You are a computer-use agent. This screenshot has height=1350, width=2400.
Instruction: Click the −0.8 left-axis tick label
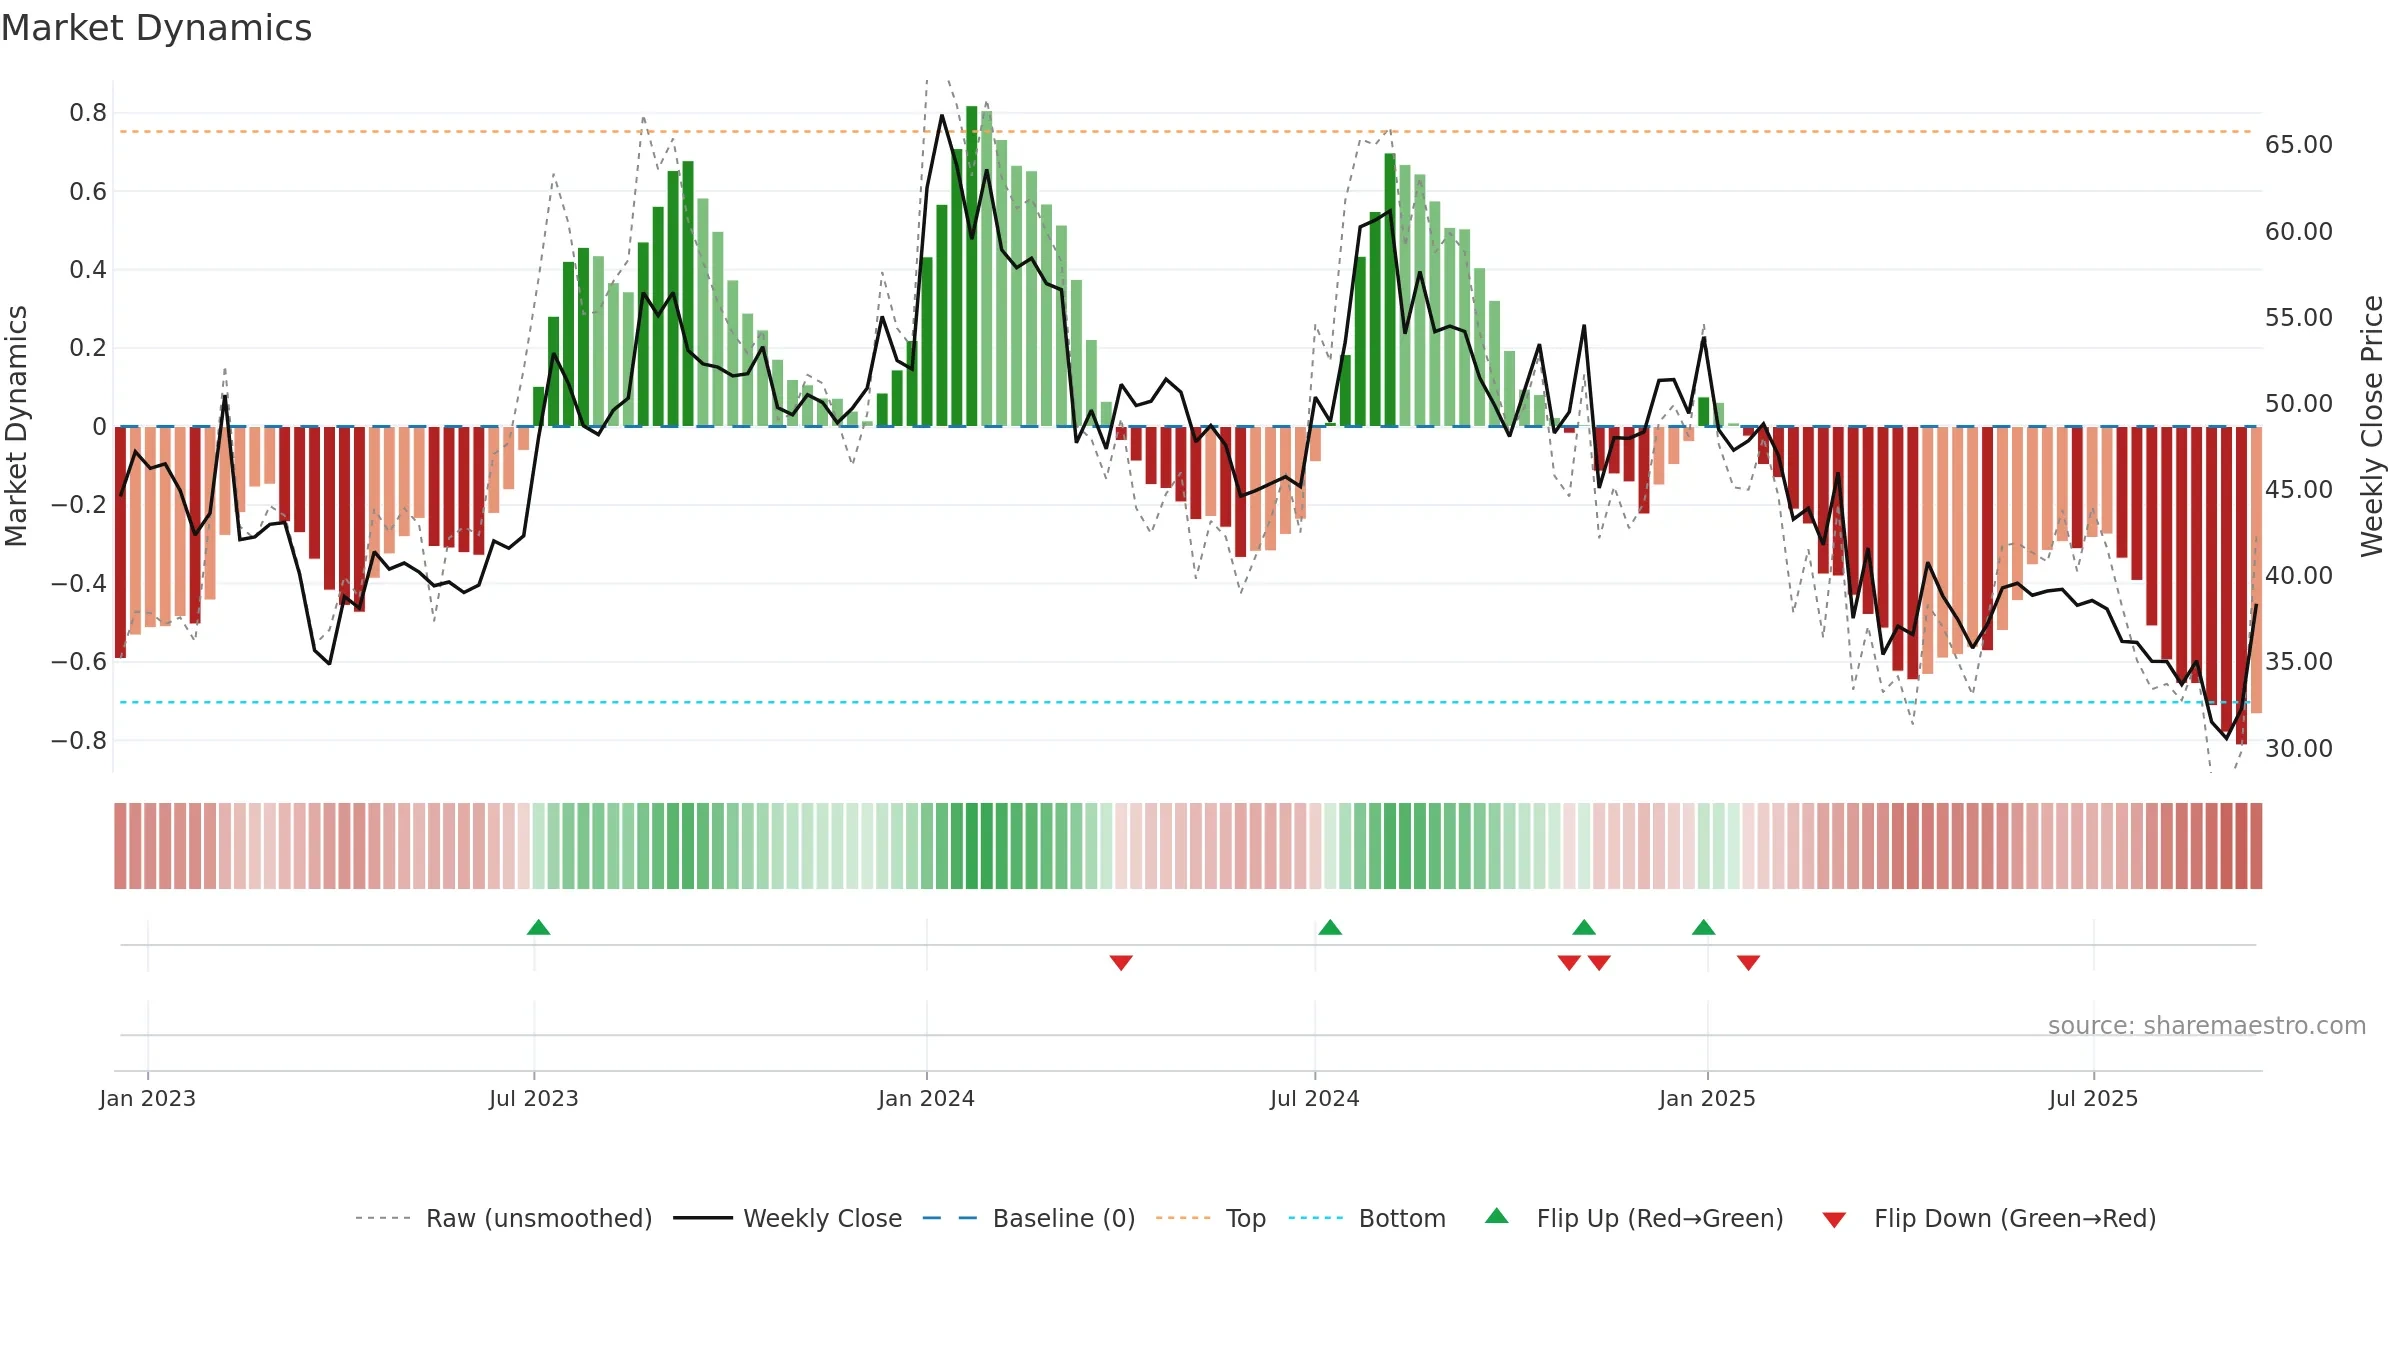[x=79, y=741]
